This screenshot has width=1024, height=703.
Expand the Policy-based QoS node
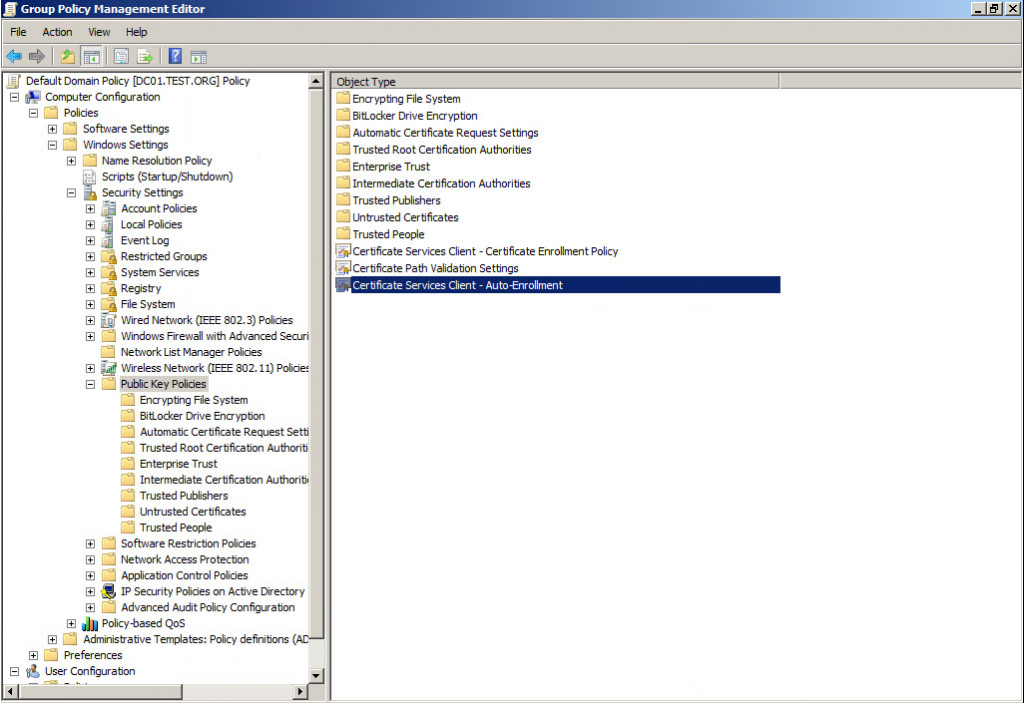click(72, 624)
